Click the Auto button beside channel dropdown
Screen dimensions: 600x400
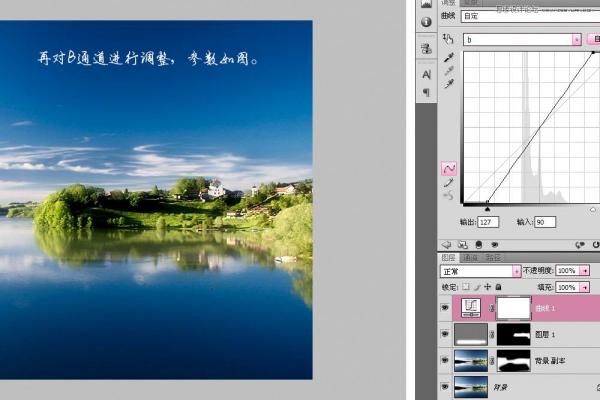coord(593,39)
